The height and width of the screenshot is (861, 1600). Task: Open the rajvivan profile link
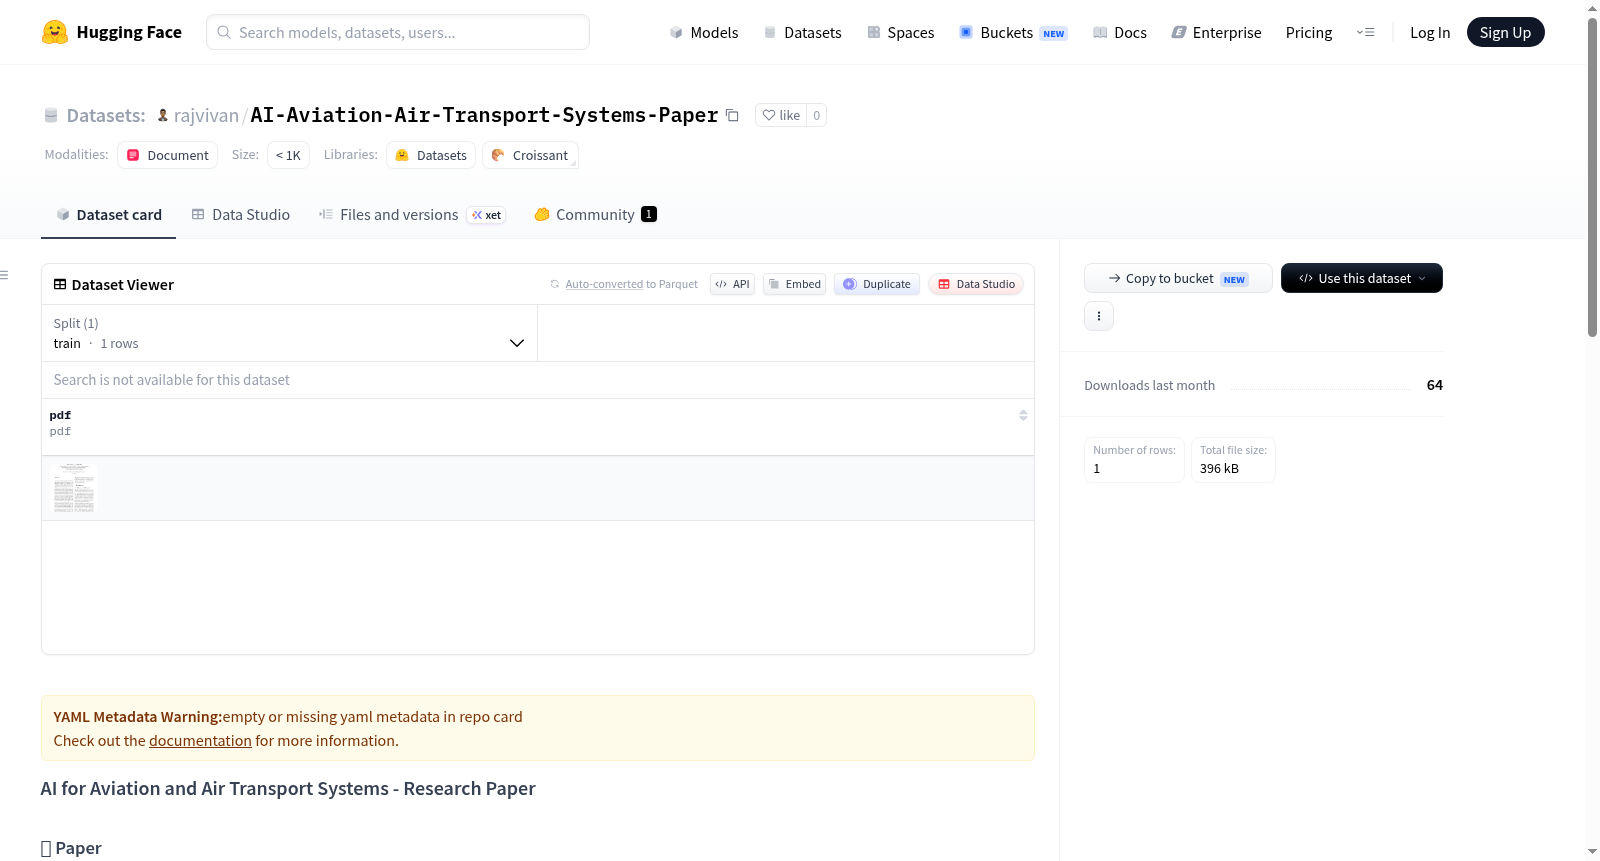pyautogui.click(x=206, y=115)
